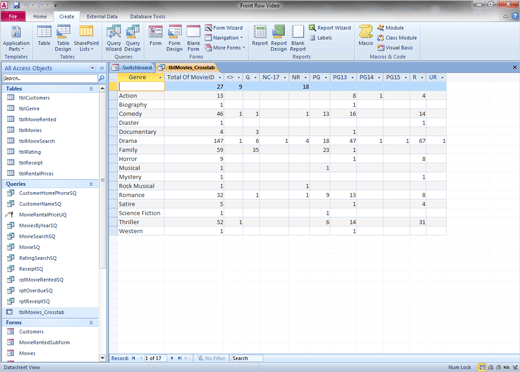Open the File tab
The width and height of the screenshot is (520, 372).
click(x=13, y=16)
